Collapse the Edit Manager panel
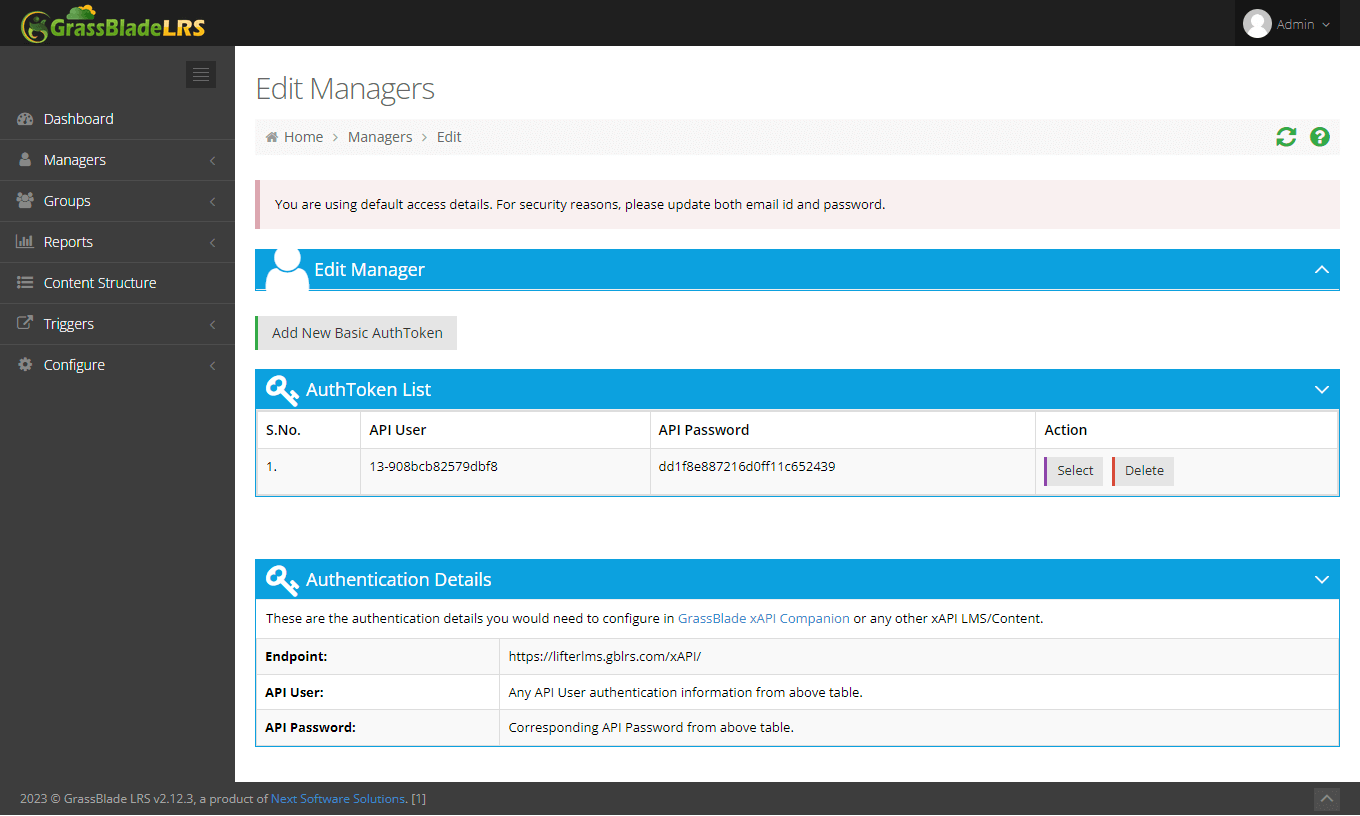 click(x=1321, y=269)
